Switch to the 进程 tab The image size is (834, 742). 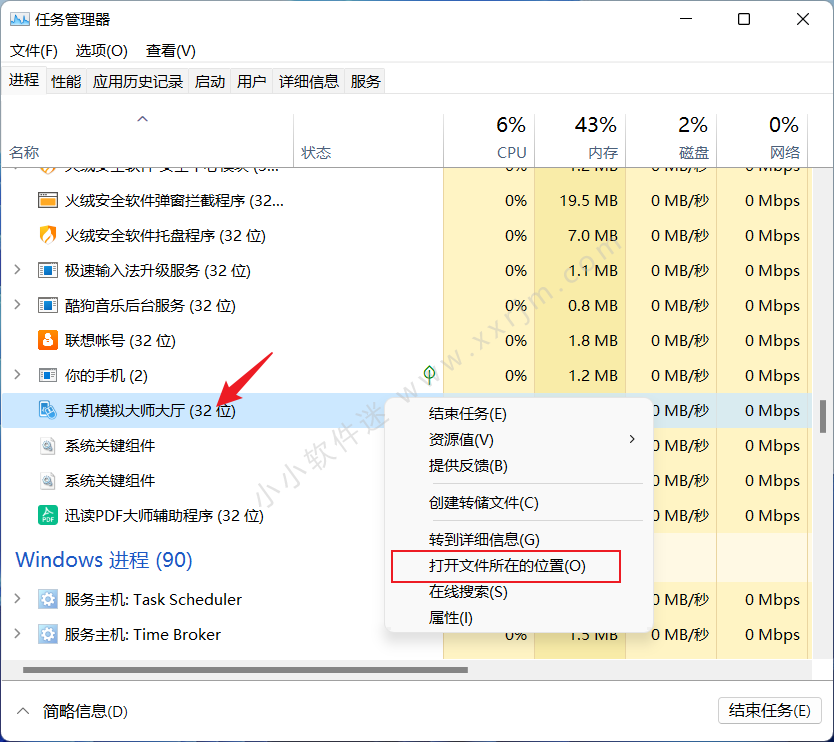point(24,80)
